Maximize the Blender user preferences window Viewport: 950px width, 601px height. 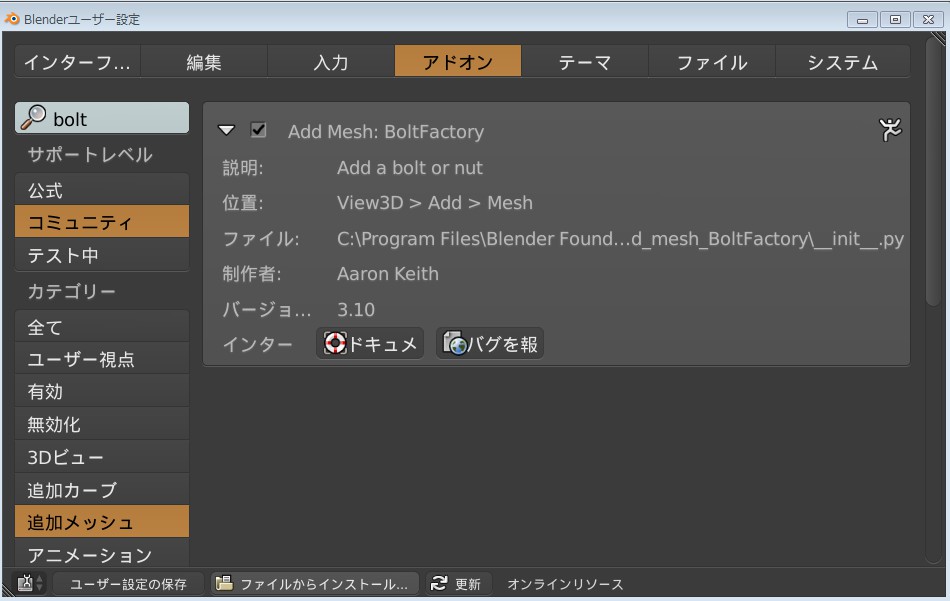(x=895, y=19)
